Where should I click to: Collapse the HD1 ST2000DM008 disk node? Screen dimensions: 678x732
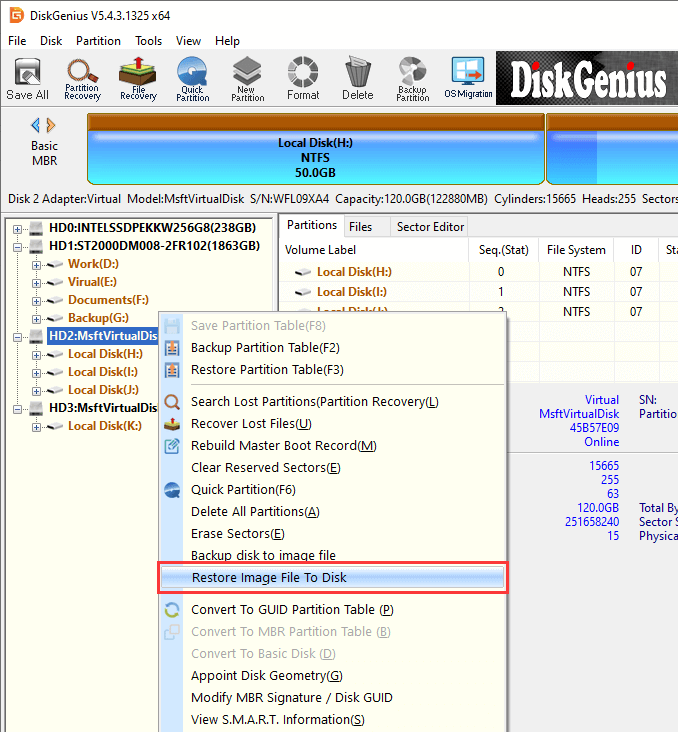(x=18, y=246)
